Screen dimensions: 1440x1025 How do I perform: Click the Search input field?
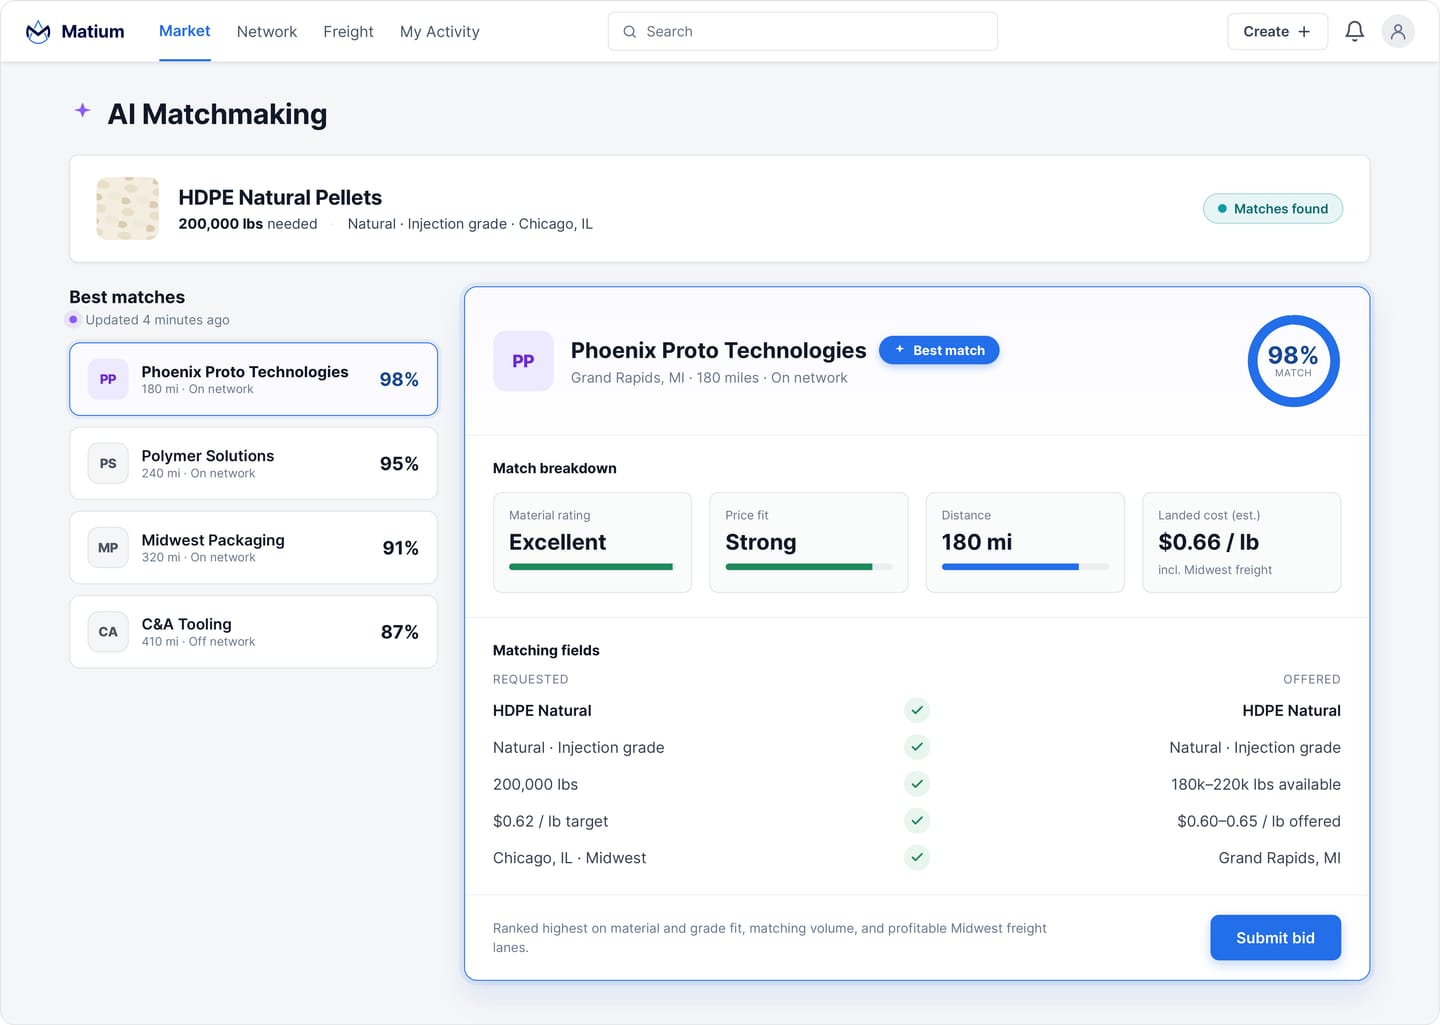[803, 32]
